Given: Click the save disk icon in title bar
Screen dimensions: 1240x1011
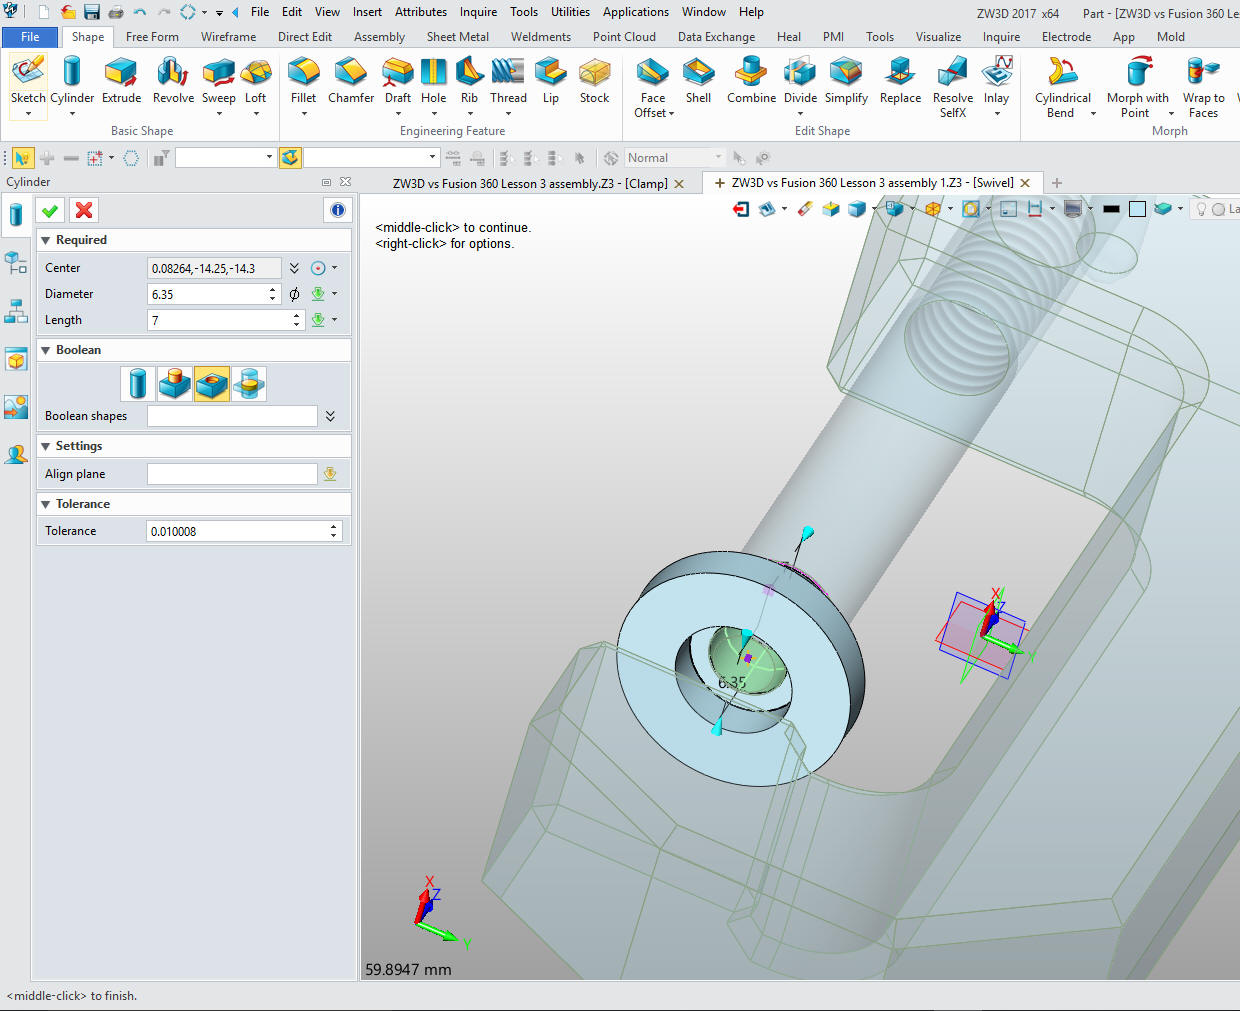Looking at the screenshot, I should tap(92, 12).
